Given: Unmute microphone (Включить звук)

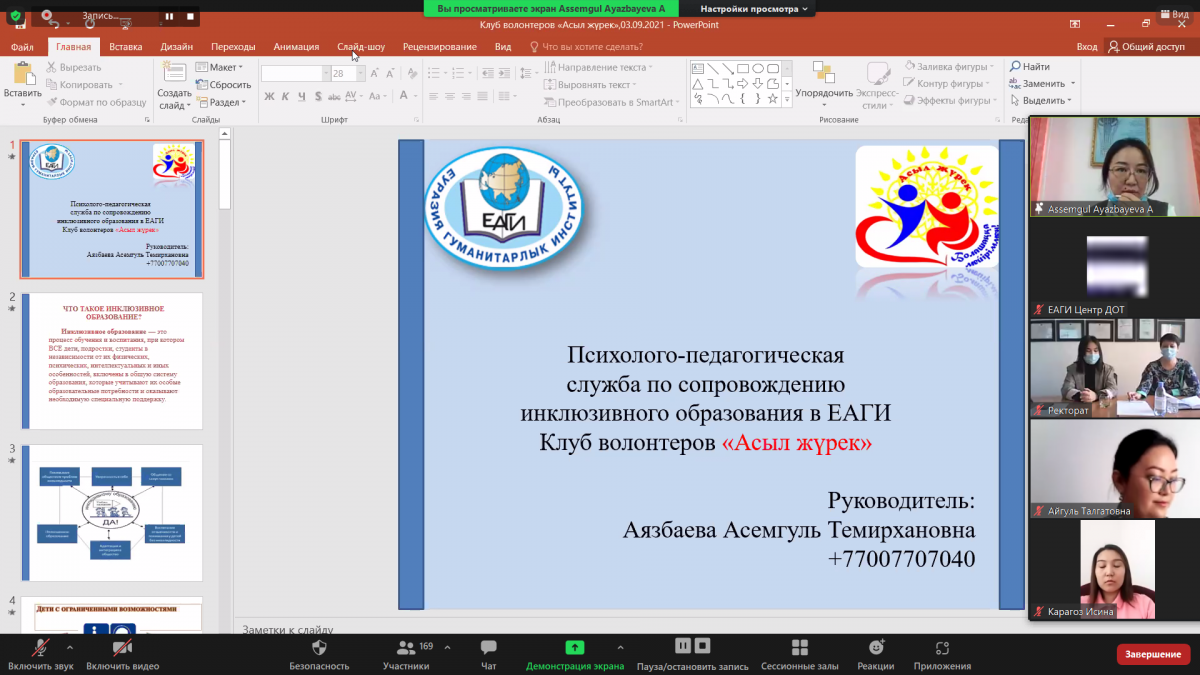Looking at the screenshot, I should [40, 655].
